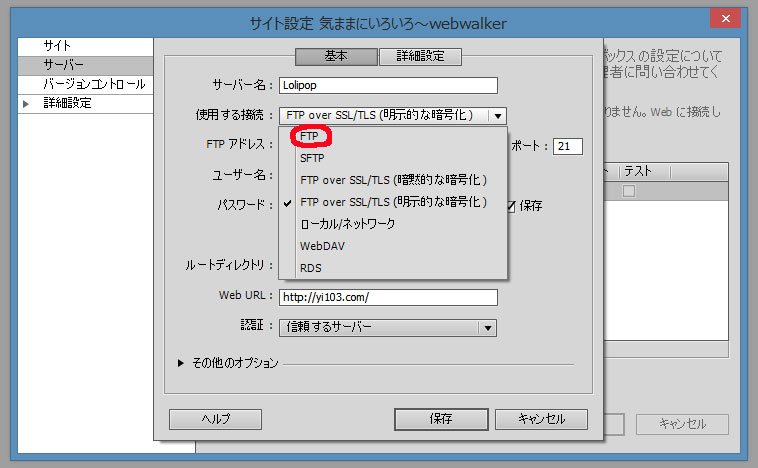Open the 使用する接続 dropdown arrow
Viewport: 758px width, 468px height.
[x=498, y=116]
